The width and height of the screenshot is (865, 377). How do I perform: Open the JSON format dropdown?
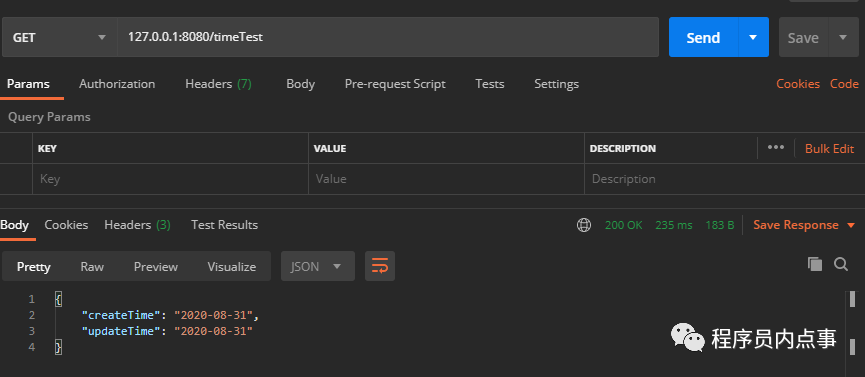318,267
